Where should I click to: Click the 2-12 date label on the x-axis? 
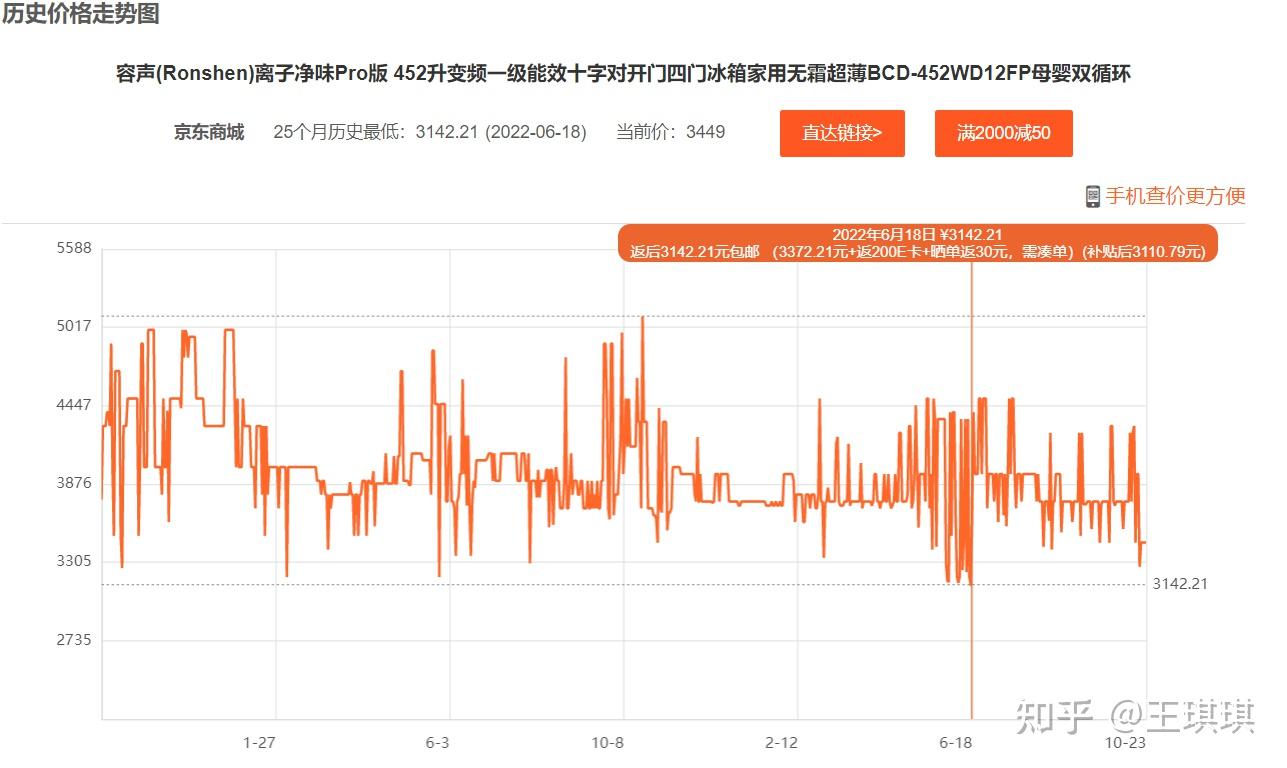(x=781, y=743)
